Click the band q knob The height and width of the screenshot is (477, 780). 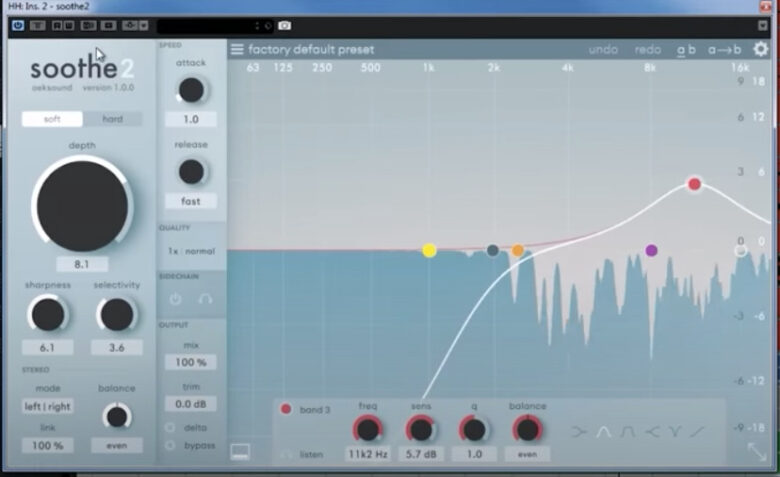click(474, 429)
